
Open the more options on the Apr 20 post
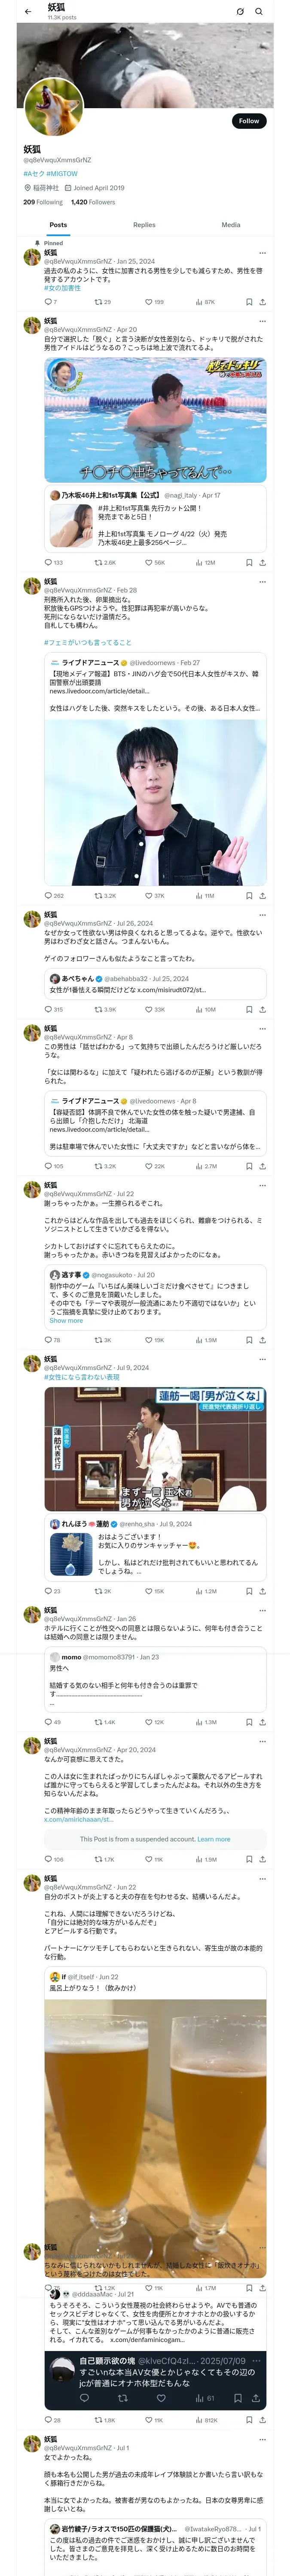[262, 321]
